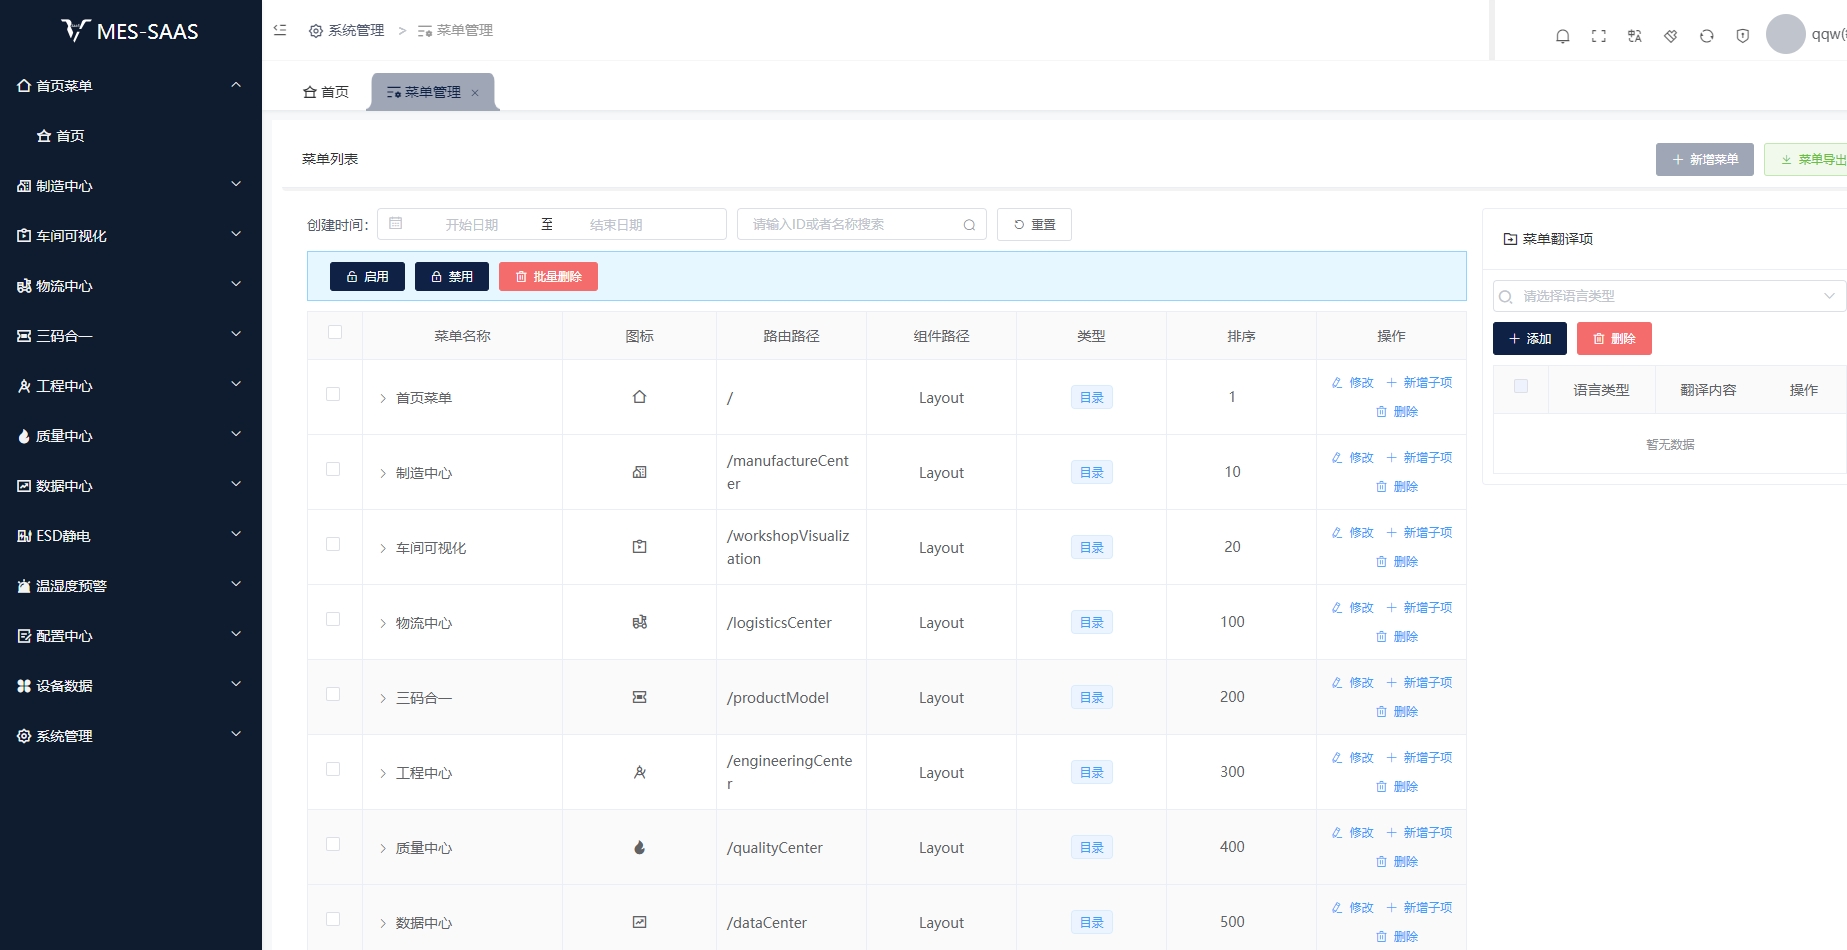This screenshot has width=1847, height=950.
Task: Open 制造中心 sidebar menu
Action: [131, 186]
